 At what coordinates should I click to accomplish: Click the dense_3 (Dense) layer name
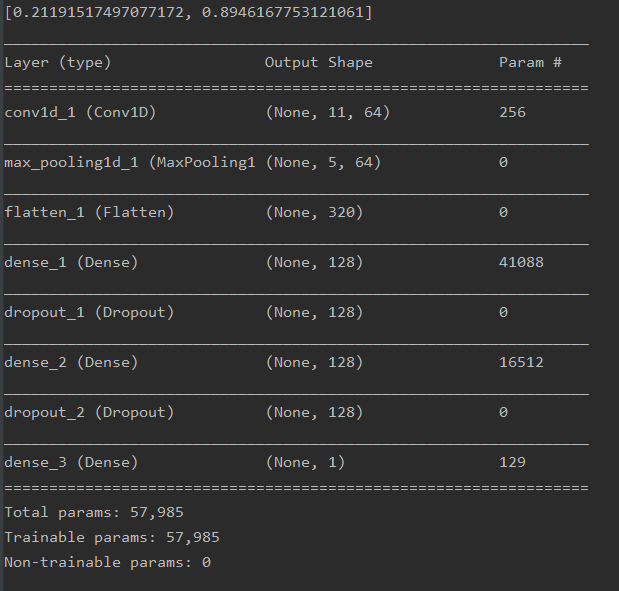[71, 462]
